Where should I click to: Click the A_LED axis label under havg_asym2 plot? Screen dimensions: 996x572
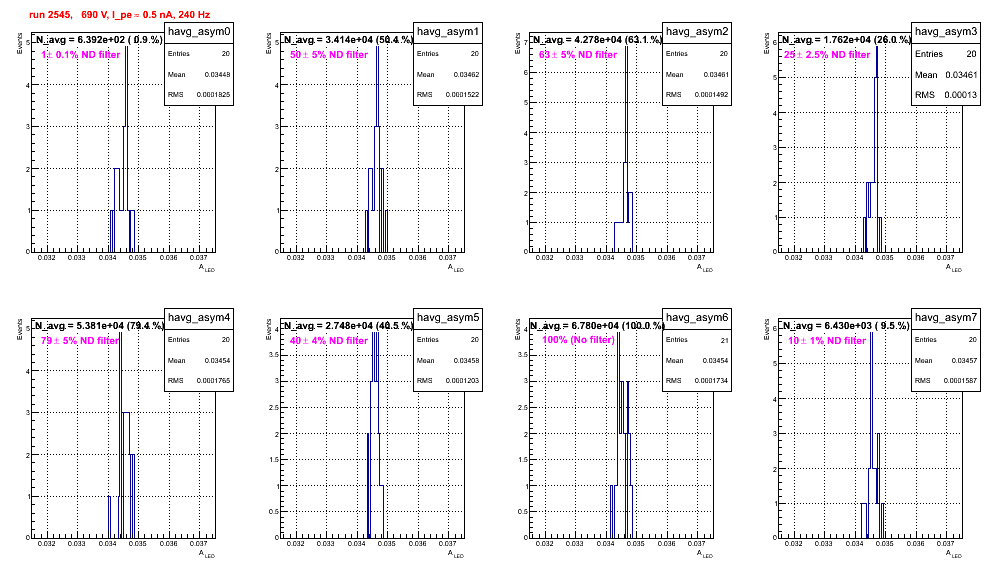pyautogui.click(x=705, y=268)
